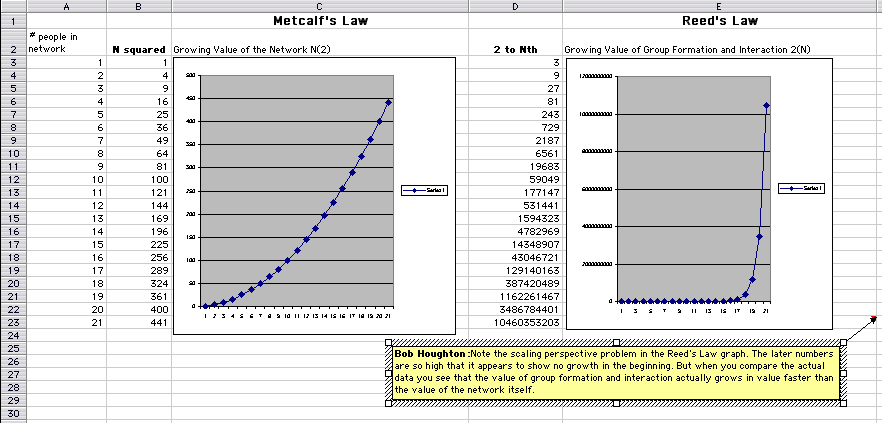Click the "Metcalf's Law" title cell
This screenshot has height=423, width=882.
pos(319,21)
